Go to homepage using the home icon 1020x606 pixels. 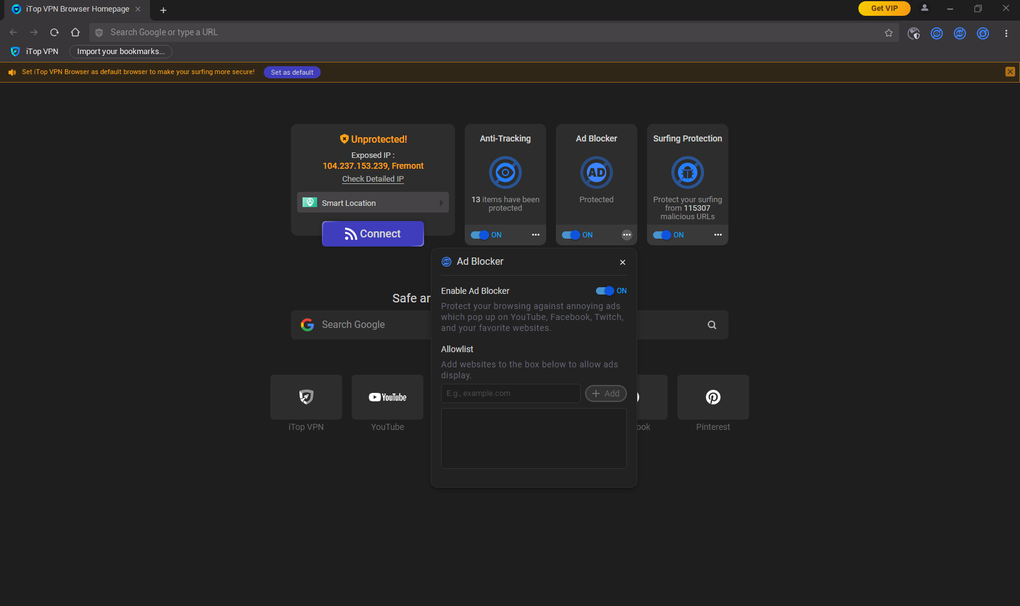(x=75, y=32)
